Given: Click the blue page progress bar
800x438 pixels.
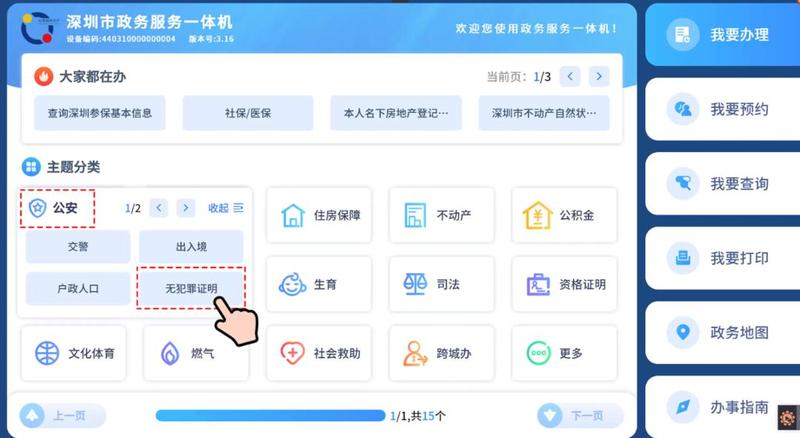Looking at the screenshot, I should click(x=270, y=416).
